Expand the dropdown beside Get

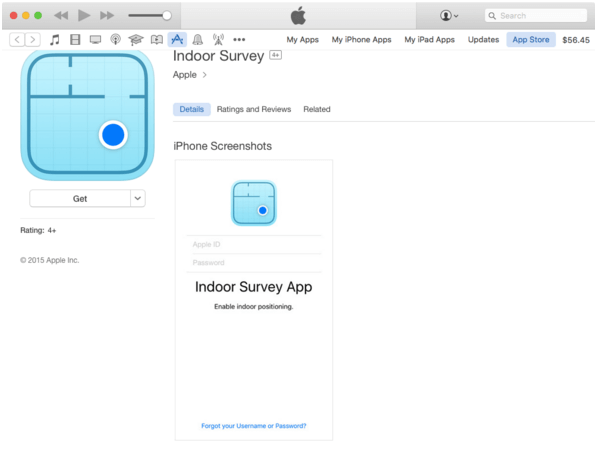[138, 199]
